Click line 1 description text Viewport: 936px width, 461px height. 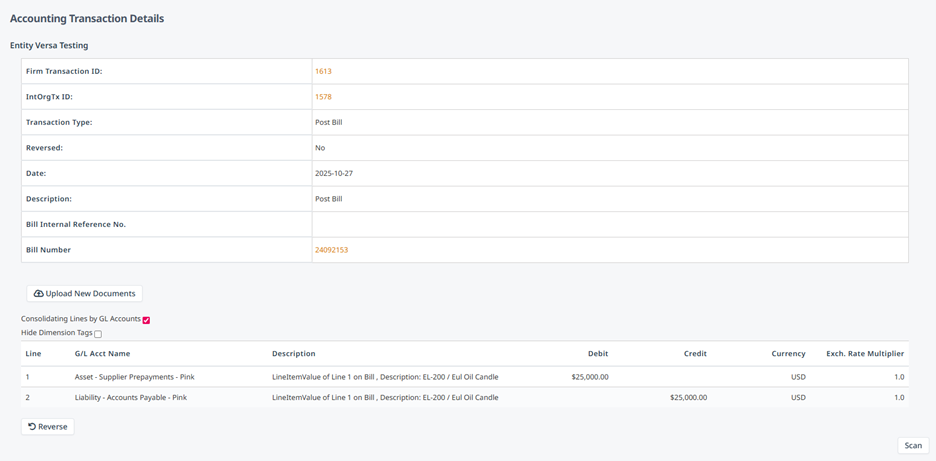coord(385,377)
